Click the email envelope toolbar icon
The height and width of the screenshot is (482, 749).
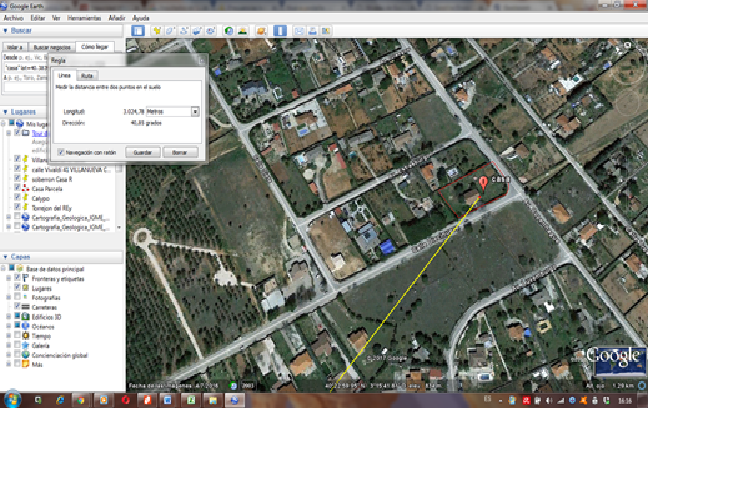299,31
